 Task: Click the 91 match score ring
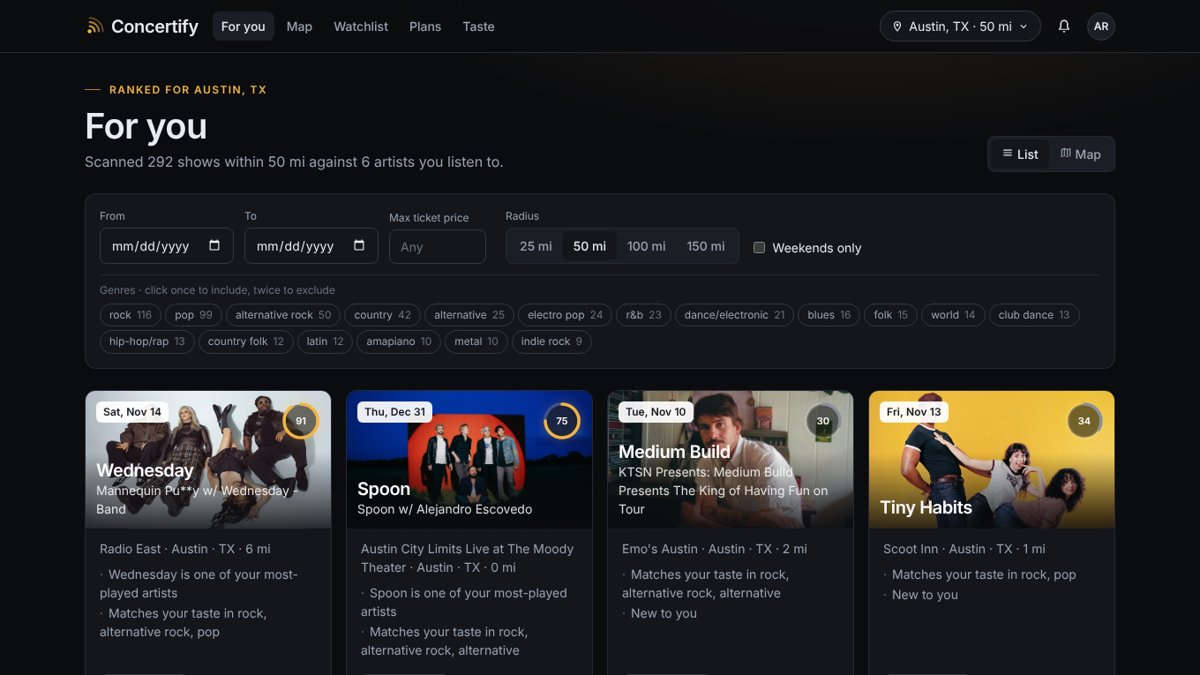[301, 421]
